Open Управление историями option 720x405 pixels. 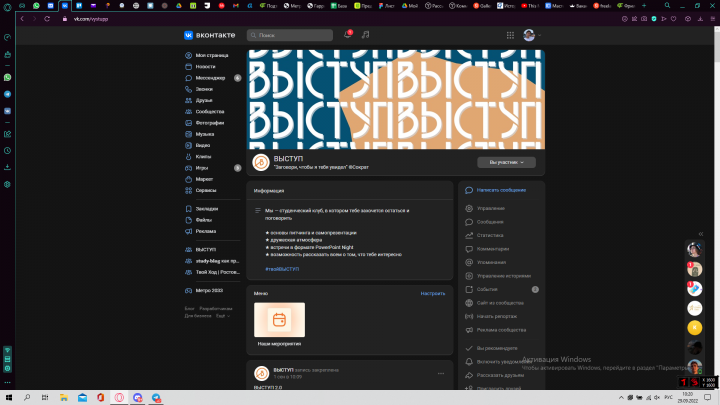tap(503, 276)
